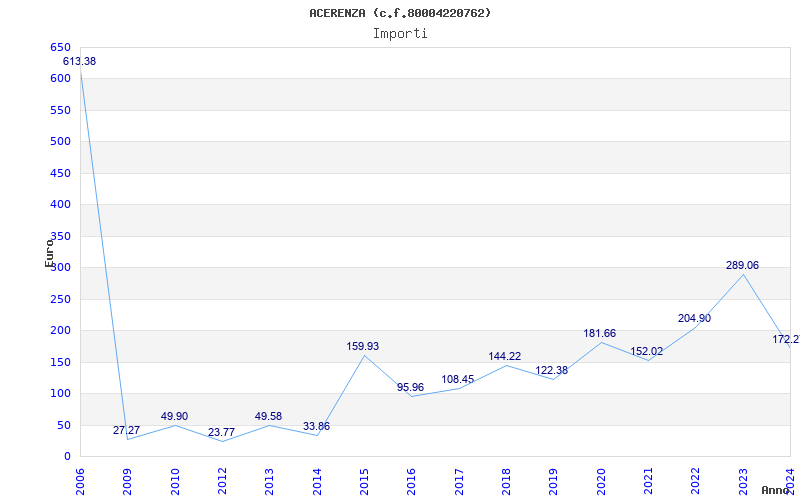
Task: Click the 2018 x-axis year label
Action: pos(506,482)
